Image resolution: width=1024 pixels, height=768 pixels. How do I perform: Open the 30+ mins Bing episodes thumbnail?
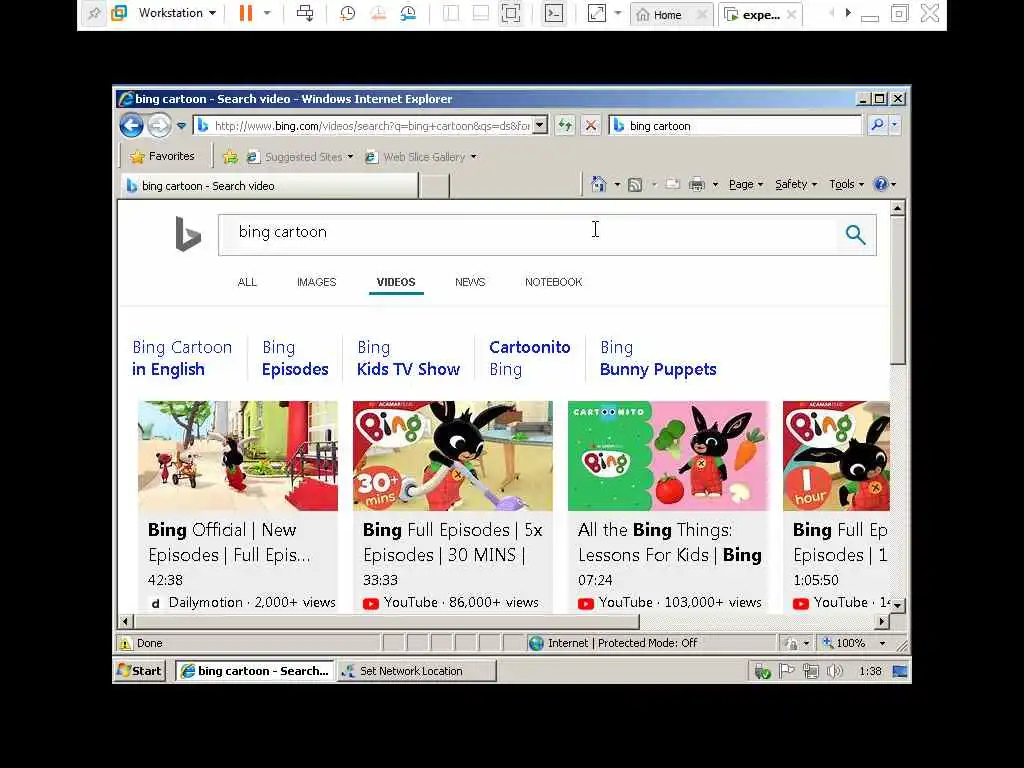coord(453,456)
